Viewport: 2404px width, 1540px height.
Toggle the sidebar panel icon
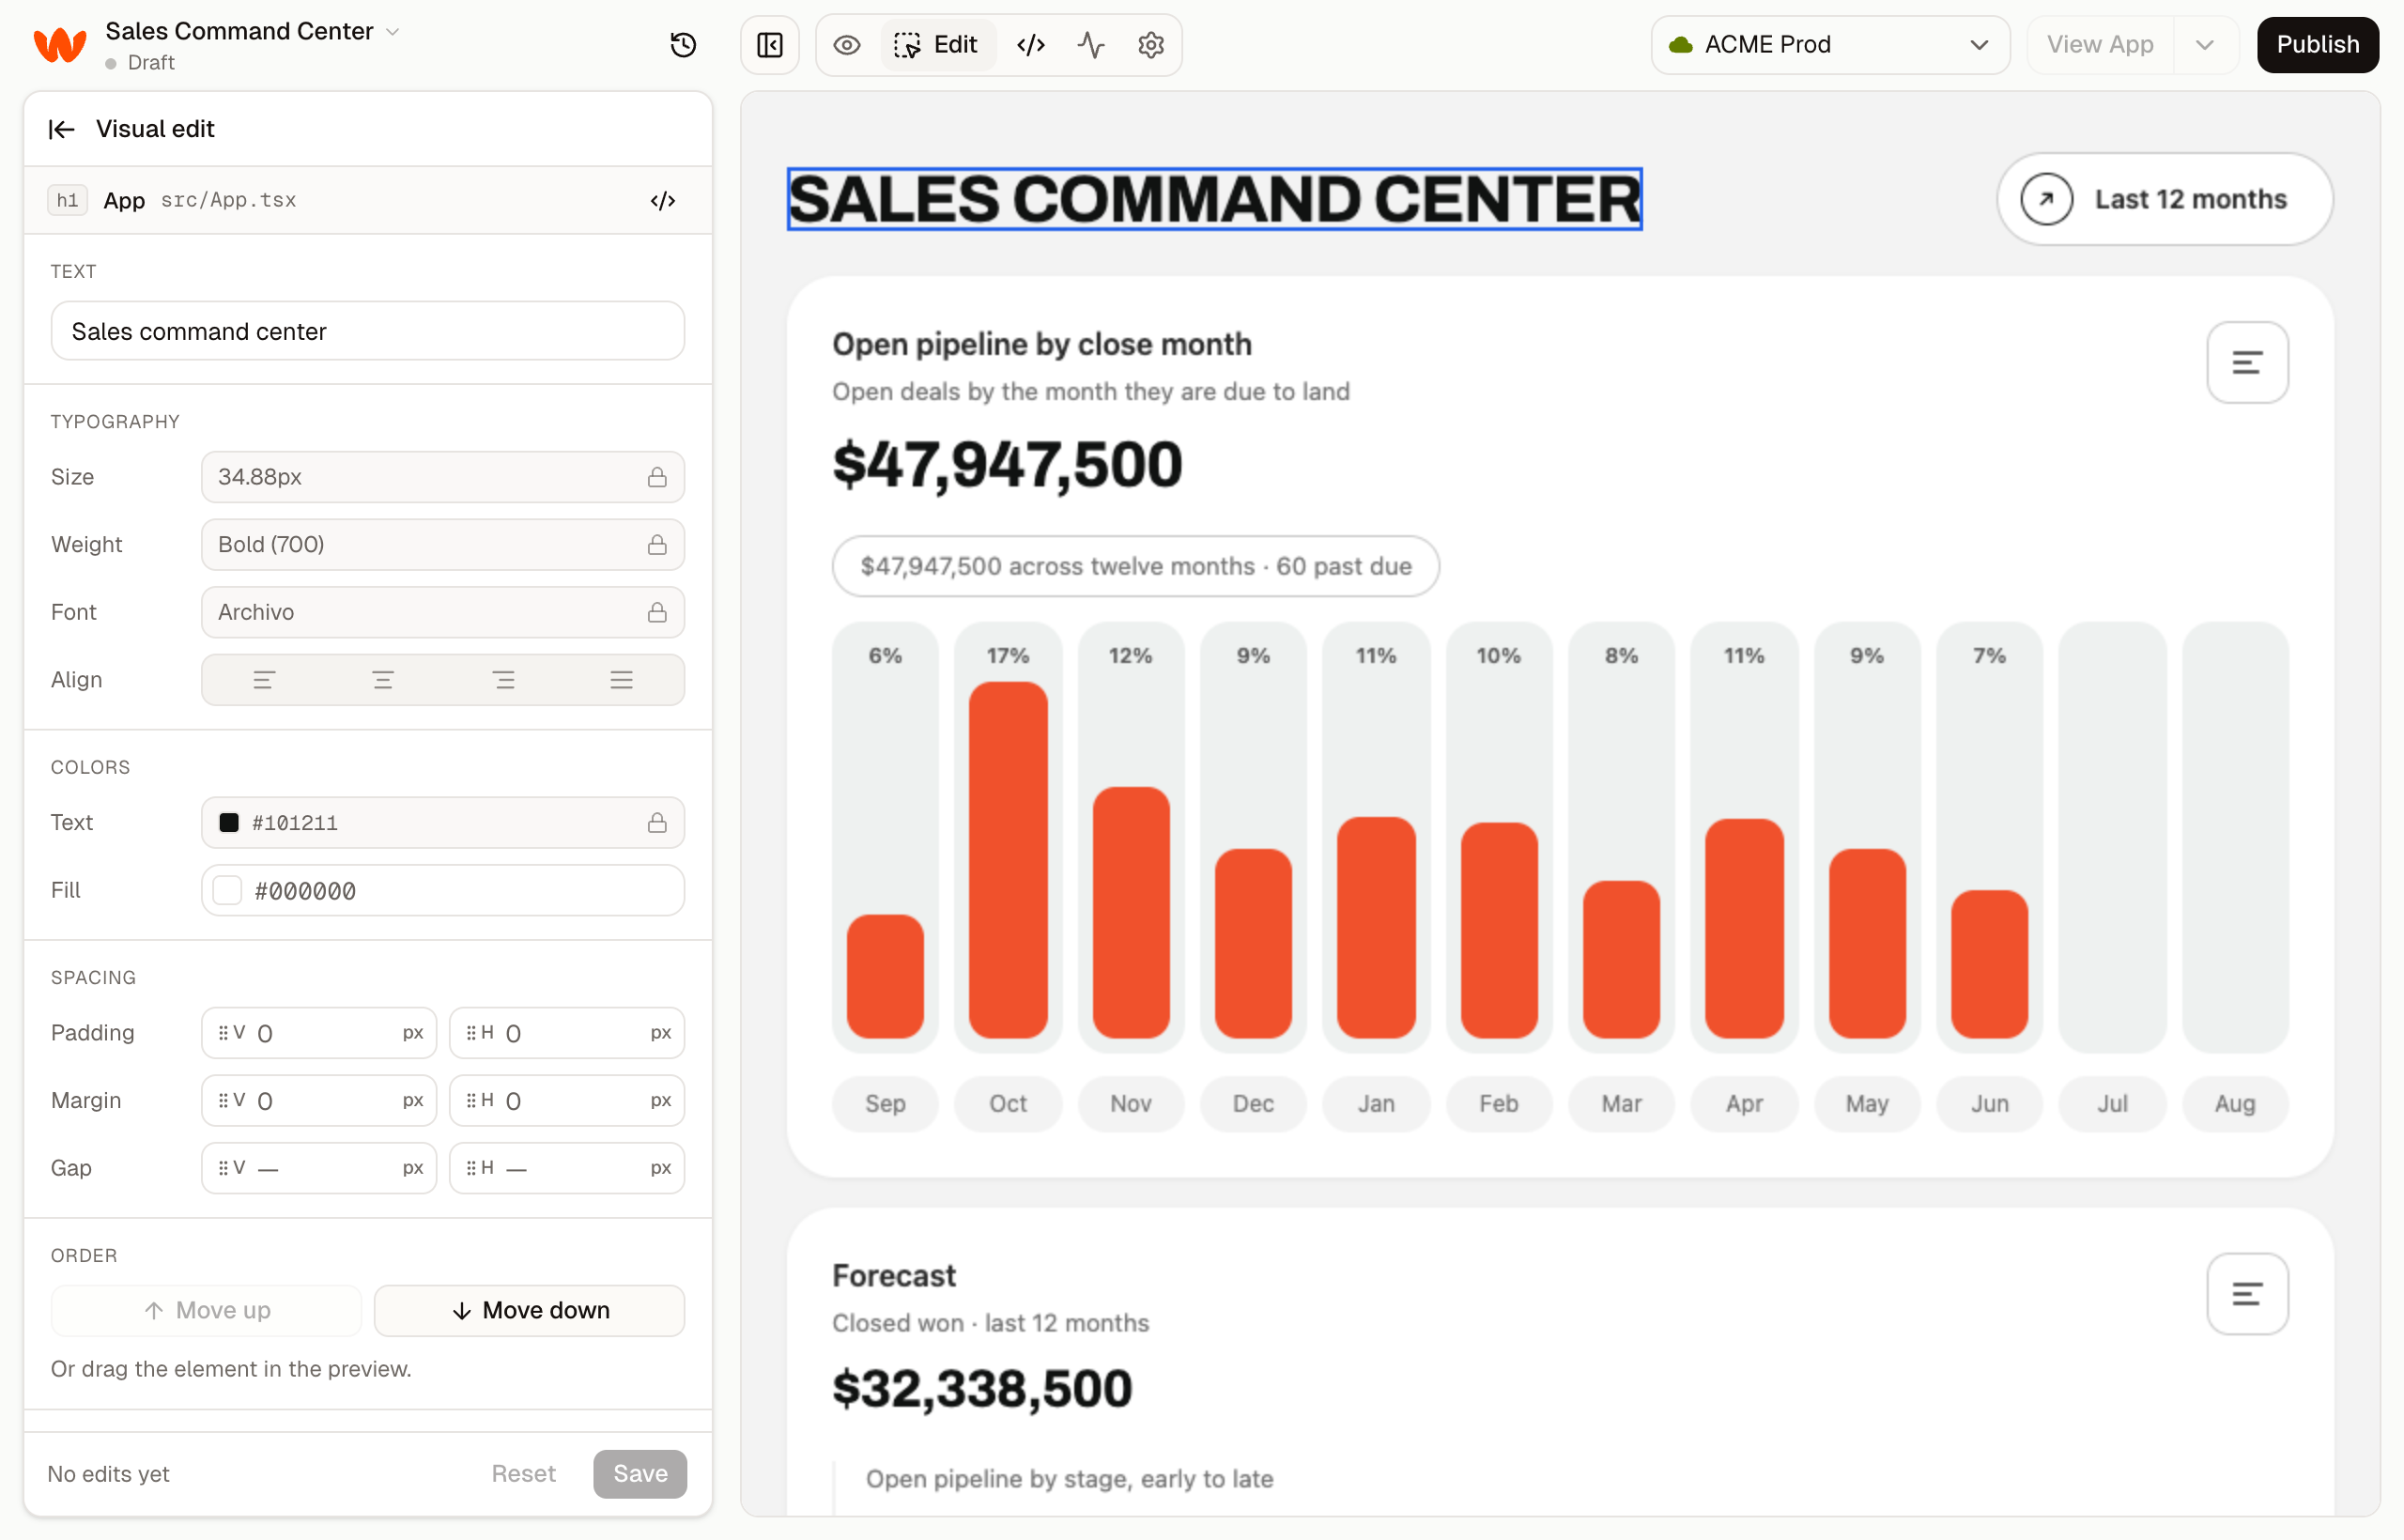[770, 45]
